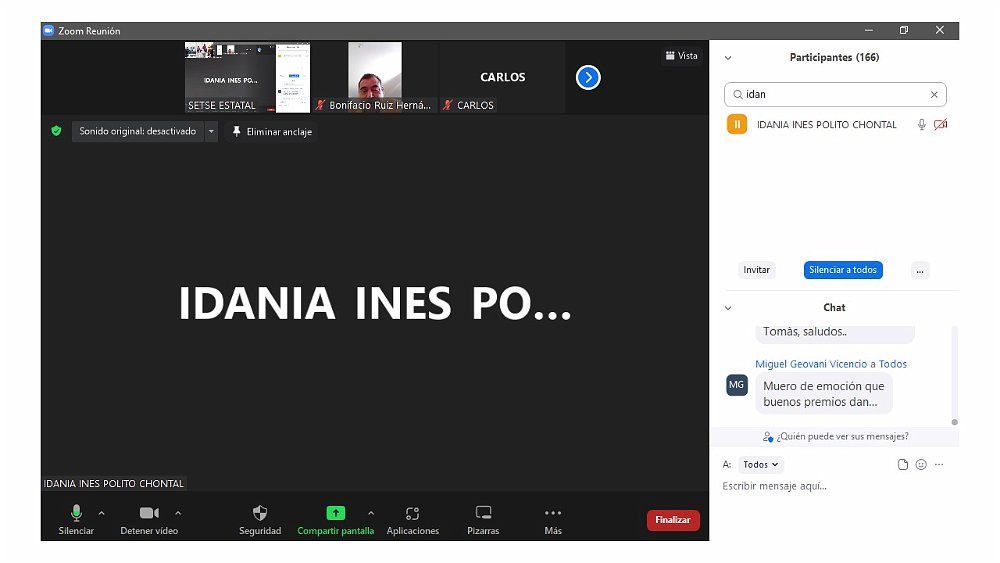Open the Todos recipient dropdown in chat
This screenshot has width=1000, height=563.
pos(761,465)
